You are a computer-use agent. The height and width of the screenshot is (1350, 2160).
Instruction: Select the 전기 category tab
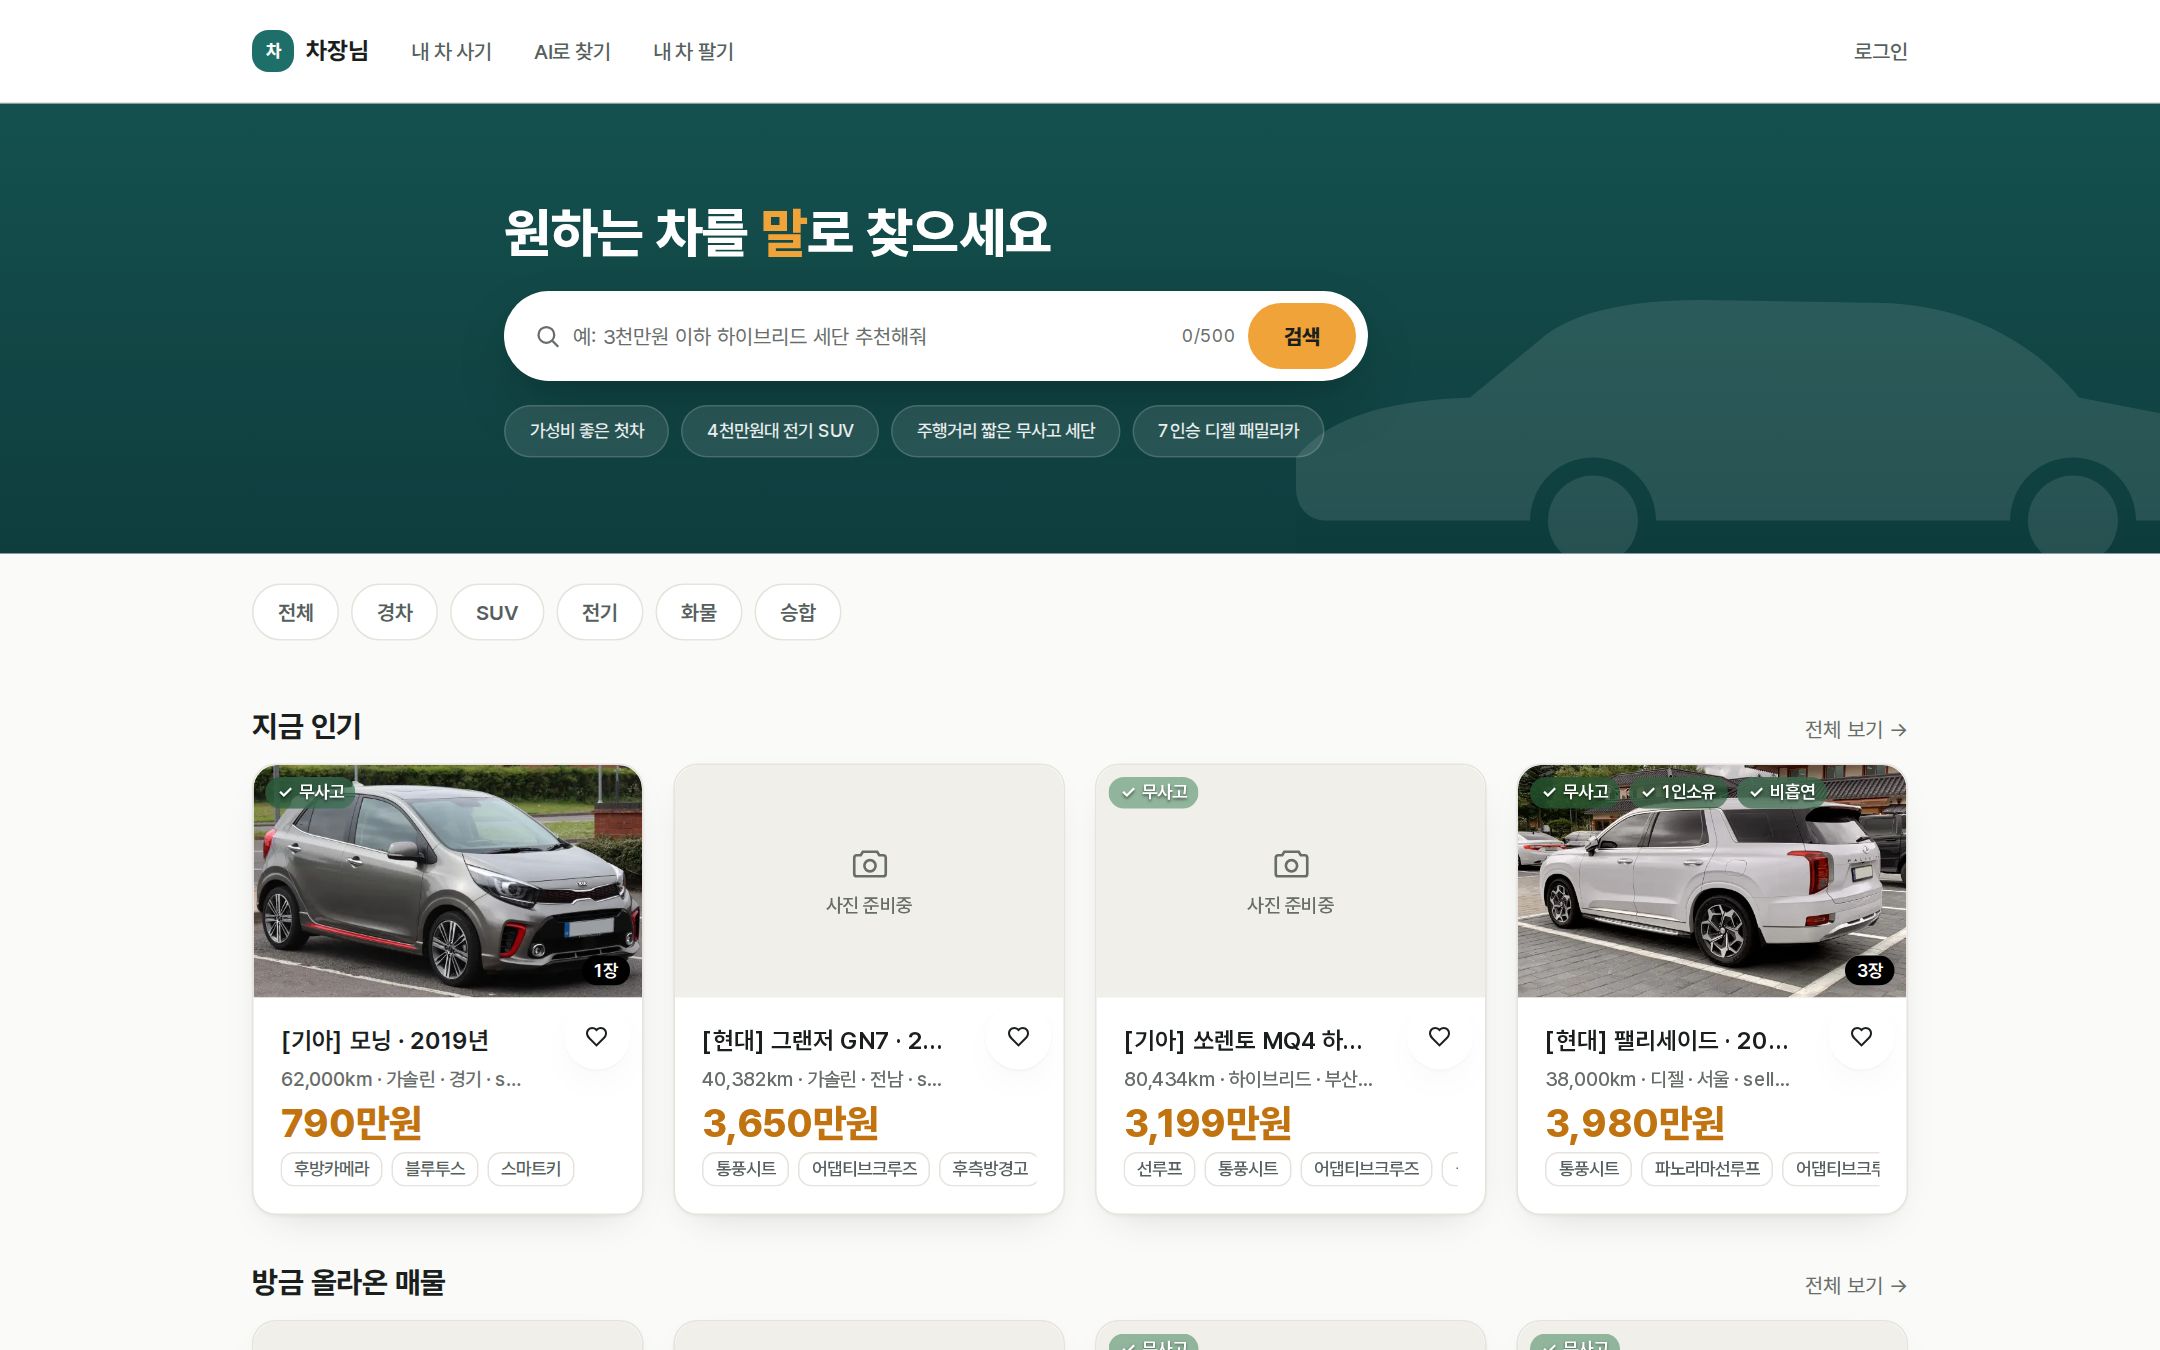click(x=600, y=612)
